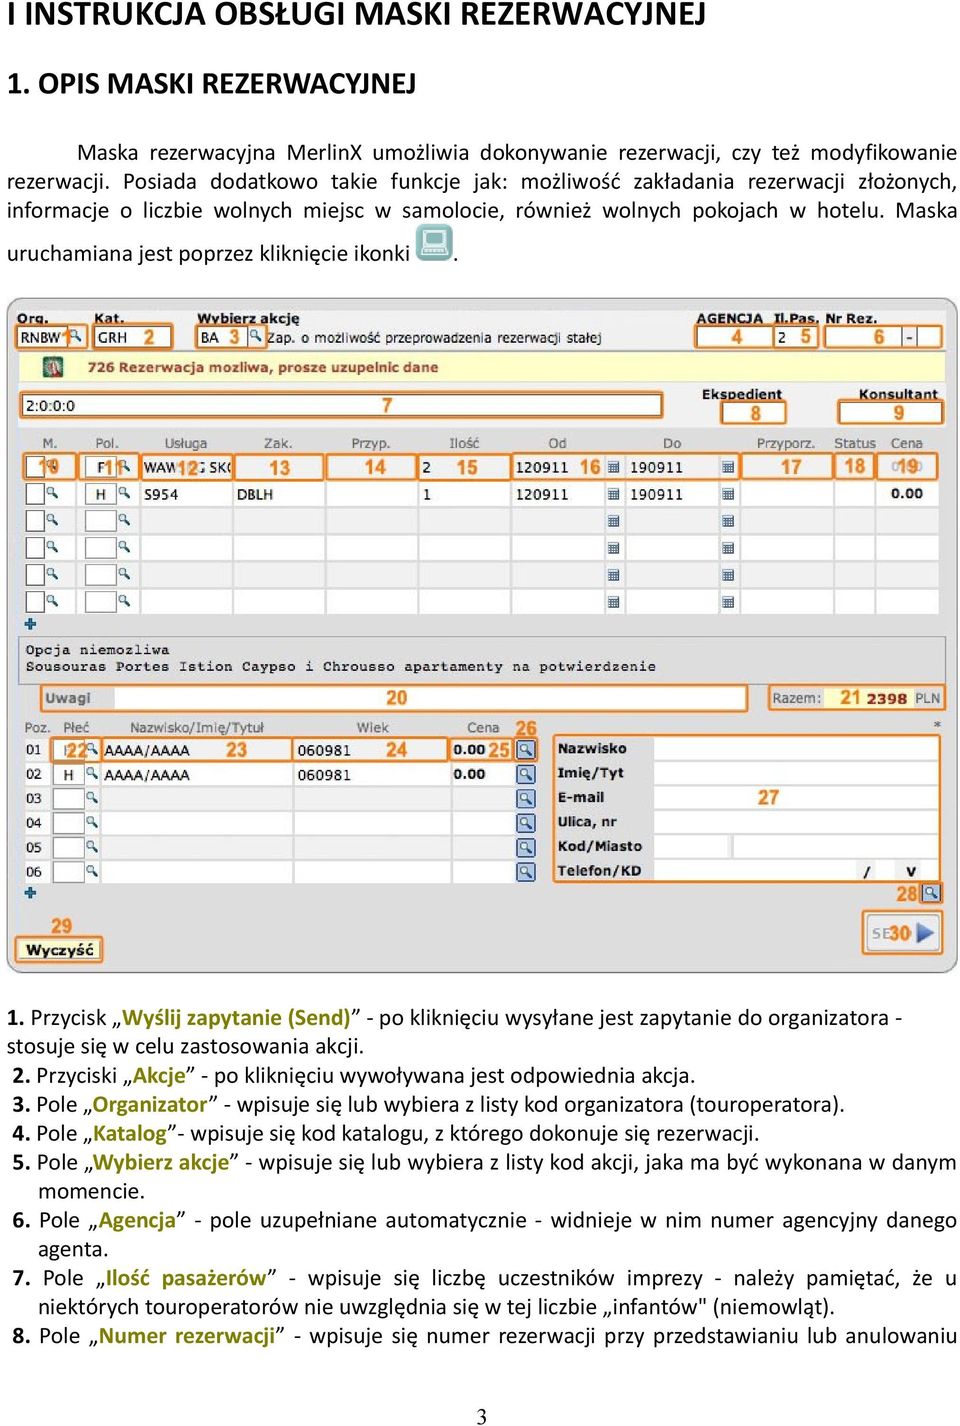Click the green term 'Wybierz akcje' in item 5
Viewport: 960px width, 1426px height.
pos(161,1162)
